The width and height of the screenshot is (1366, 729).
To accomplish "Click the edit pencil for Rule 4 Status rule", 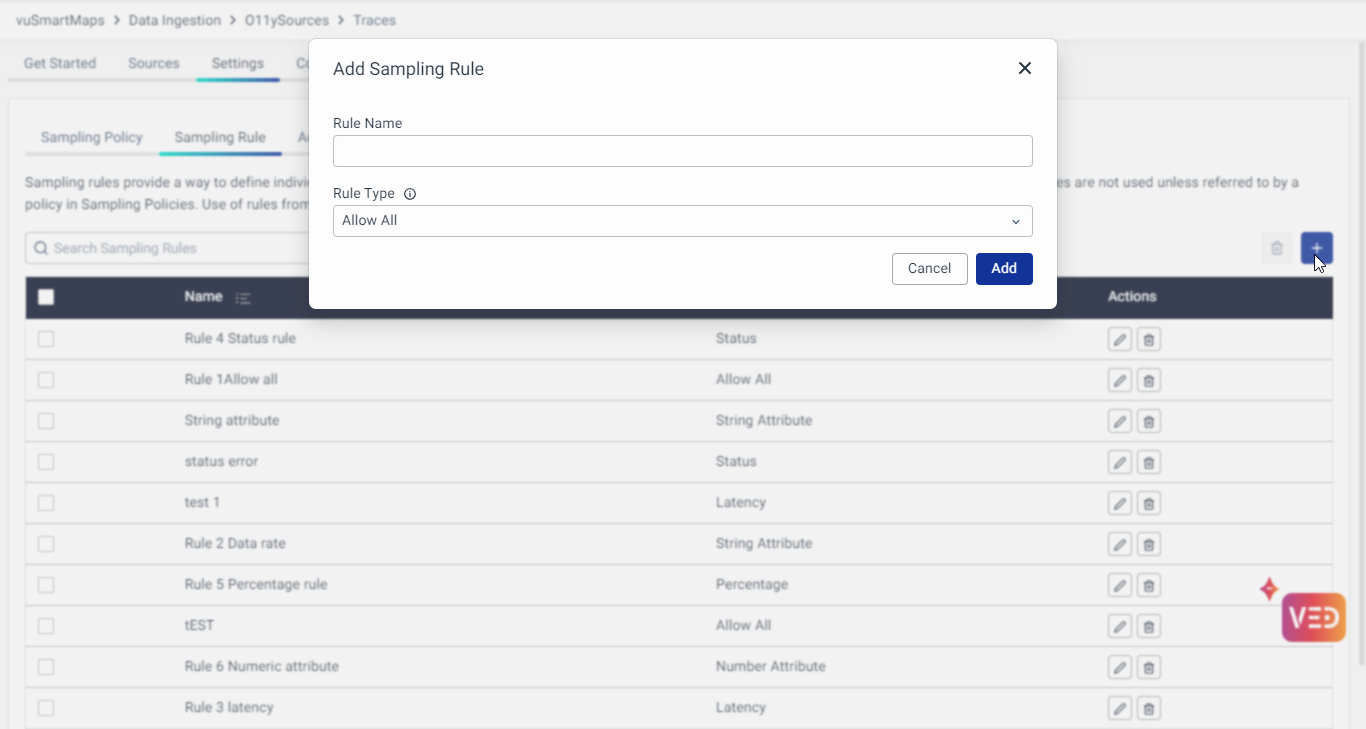I will click(1119, 340).
